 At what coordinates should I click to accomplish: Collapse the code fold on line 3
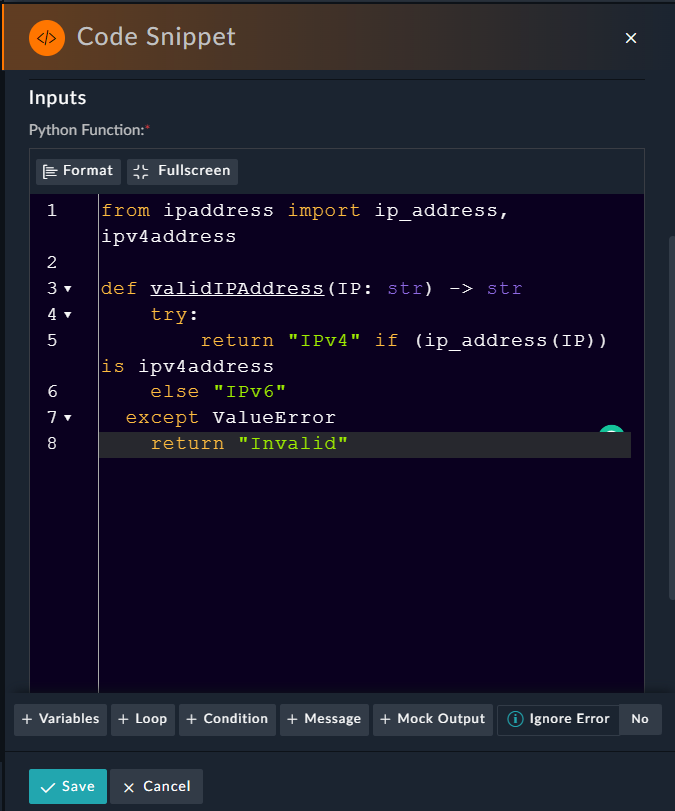pos(68,289)
